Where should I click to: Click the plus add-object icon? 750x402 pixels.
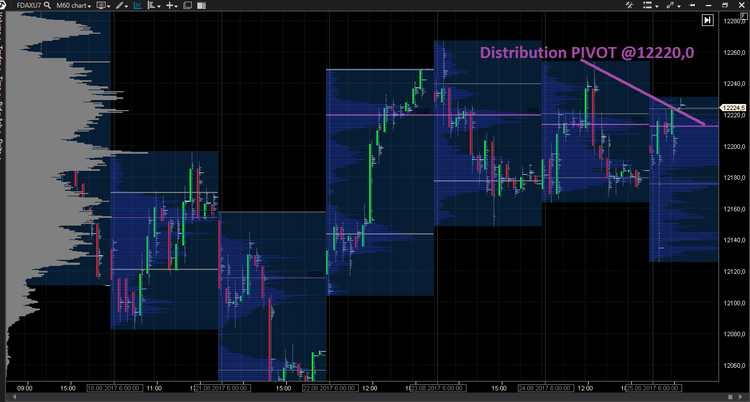pos(171,5)
